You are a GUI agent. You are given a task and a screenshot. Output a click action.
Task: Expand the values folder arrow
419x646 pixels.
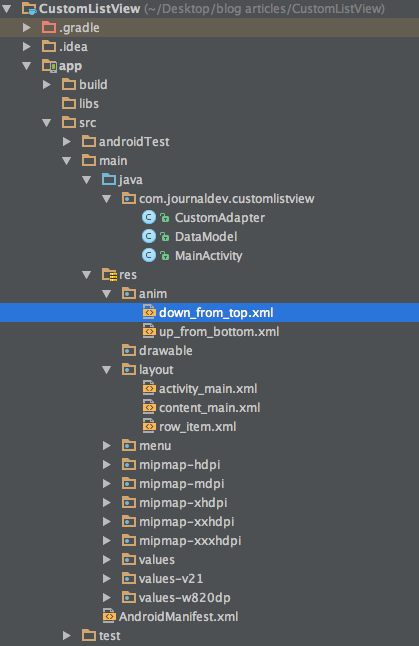pos(107,559)
